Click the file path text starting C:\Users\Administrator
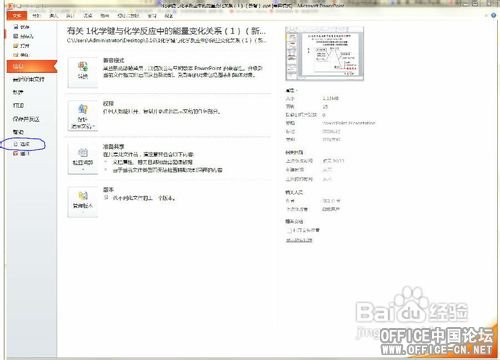The width and height of the screenshot is (500, 360). [167, 40]
